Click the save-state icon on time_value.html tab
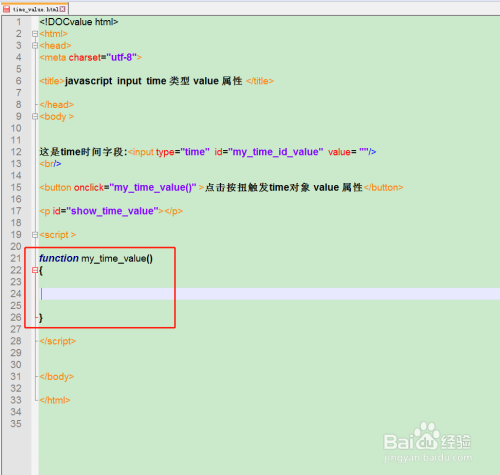Image resolution: width=500 pixels, height=475 pixels. point(6,9)
